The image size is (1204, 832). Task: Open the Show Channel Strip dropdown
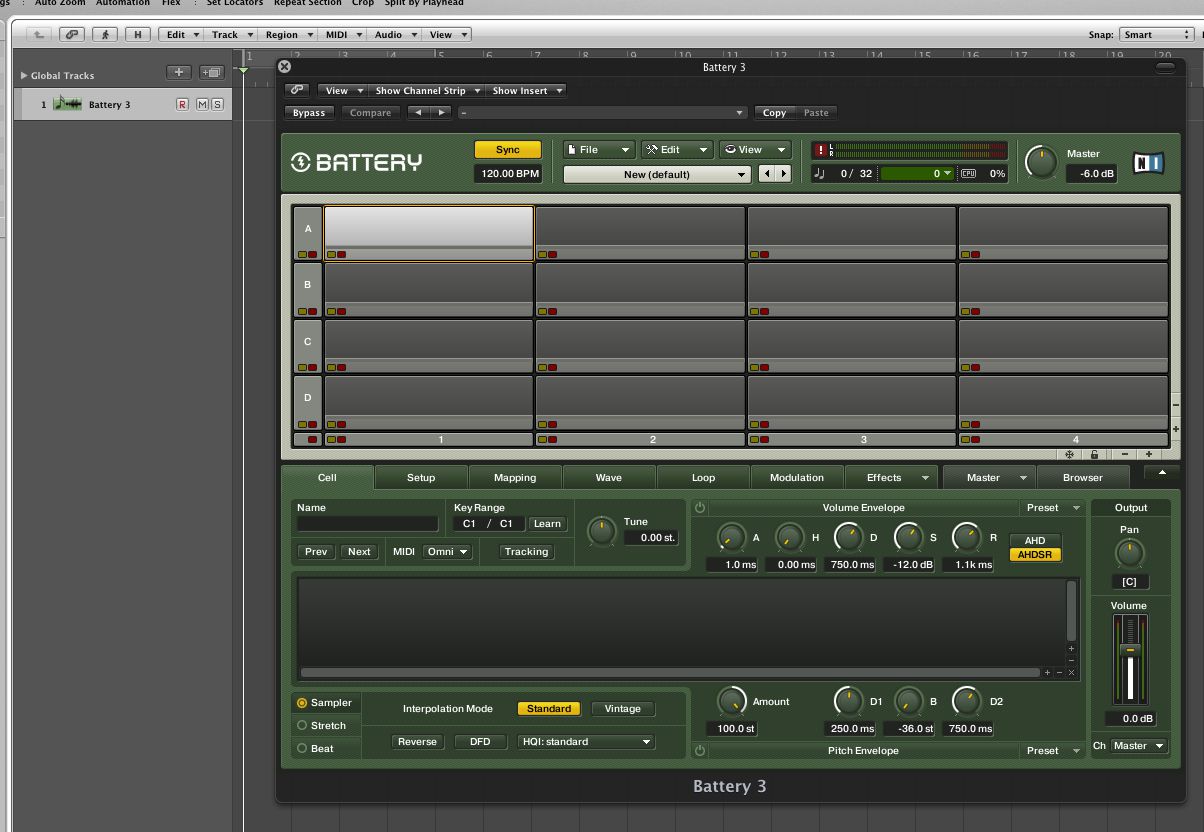coord(427,90)
